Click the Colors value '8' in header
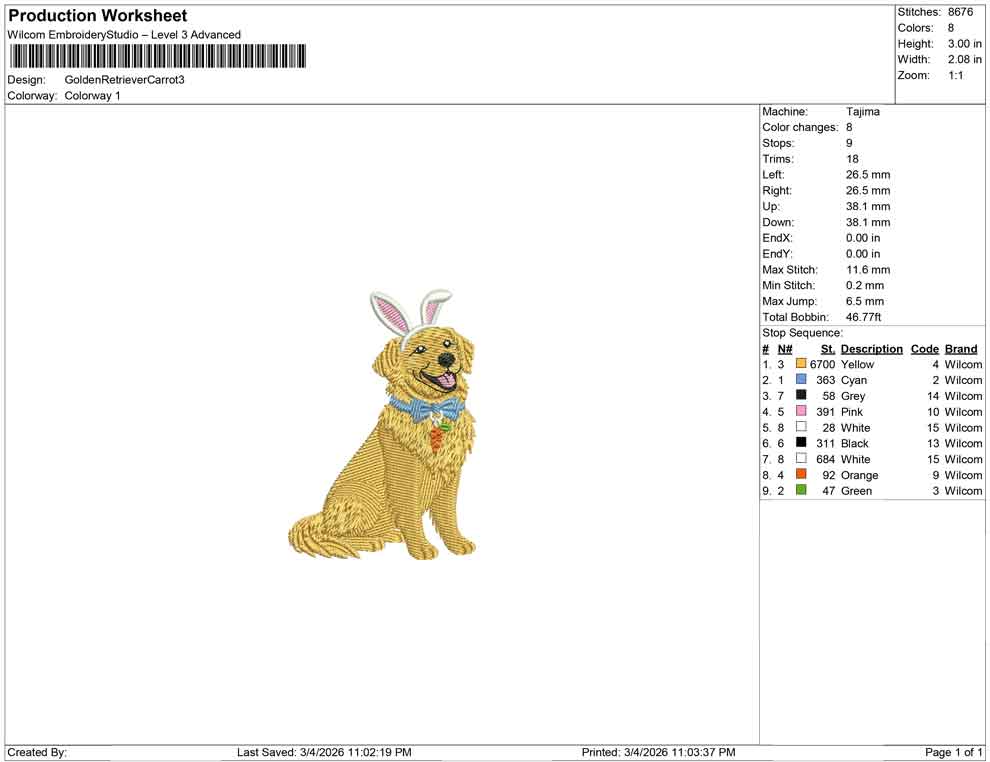 click(x=951, y=28)
